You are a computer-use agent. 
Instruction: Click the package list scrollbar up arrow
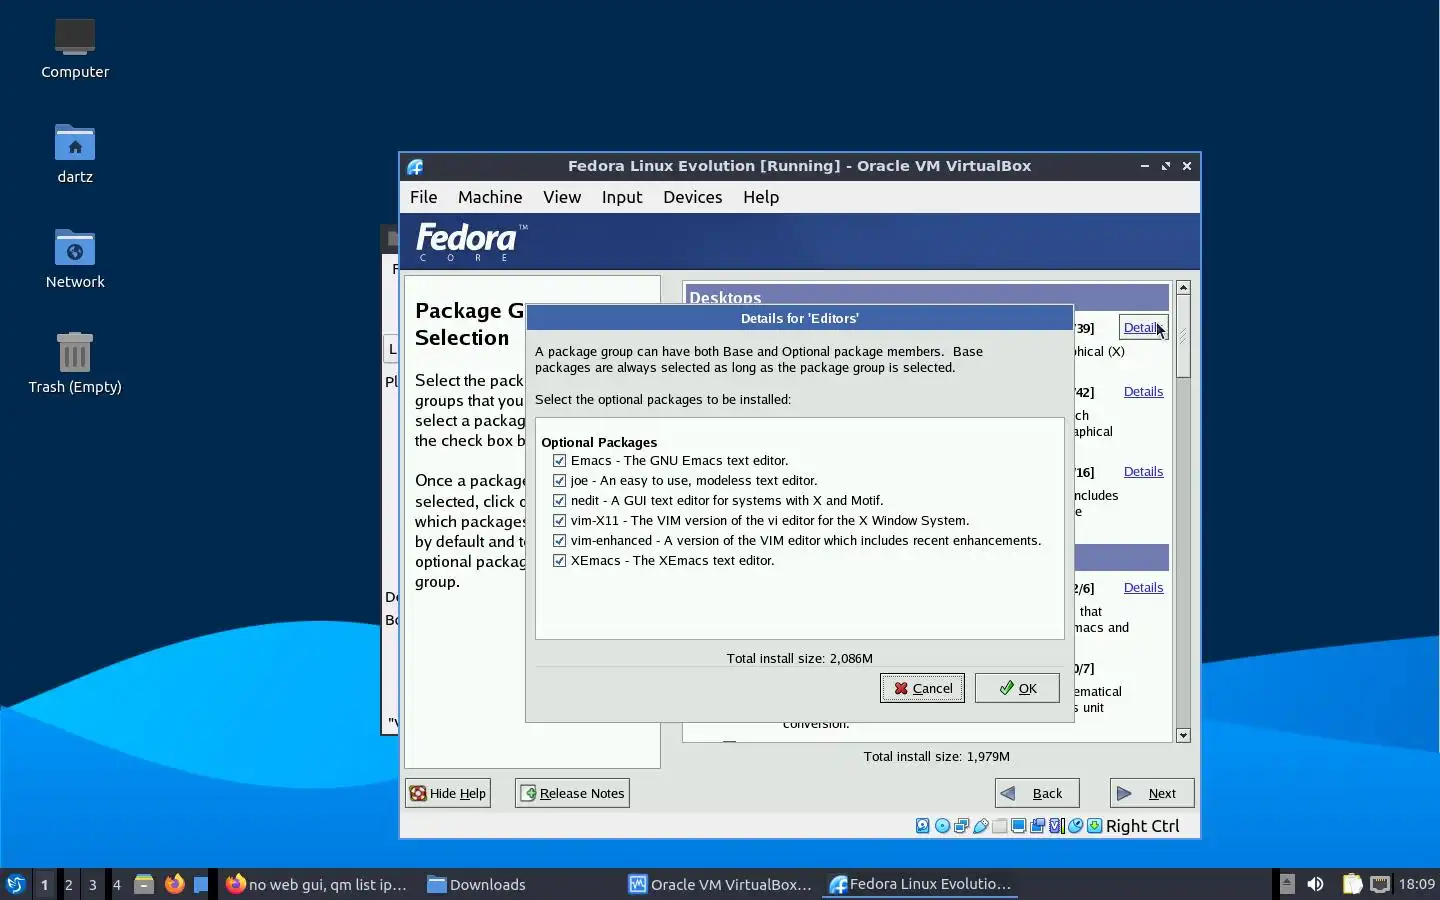click(x=1184, y=288)
